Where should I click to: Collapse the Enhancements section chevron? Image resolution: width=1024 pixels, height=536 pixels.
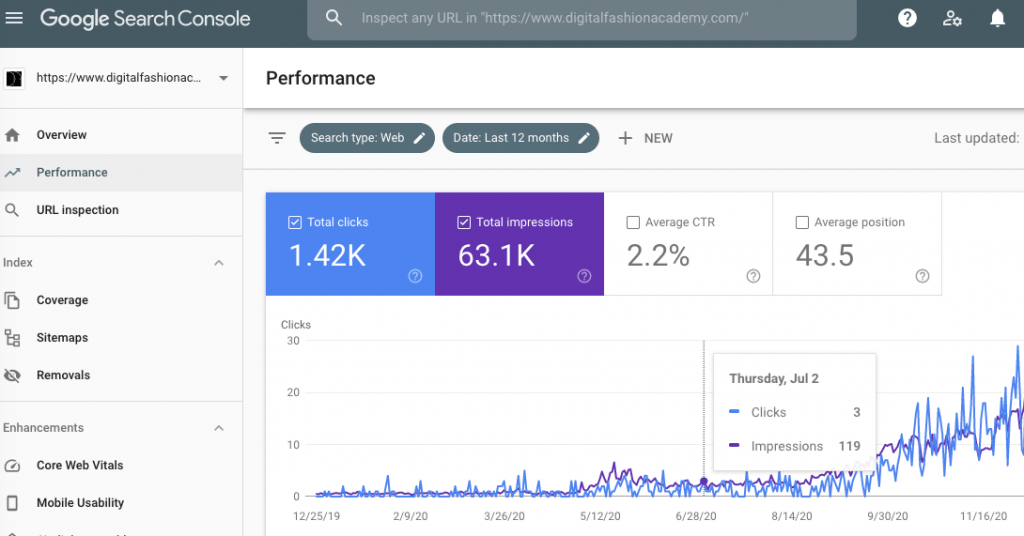pyautogui.click(x=219, y=428)
